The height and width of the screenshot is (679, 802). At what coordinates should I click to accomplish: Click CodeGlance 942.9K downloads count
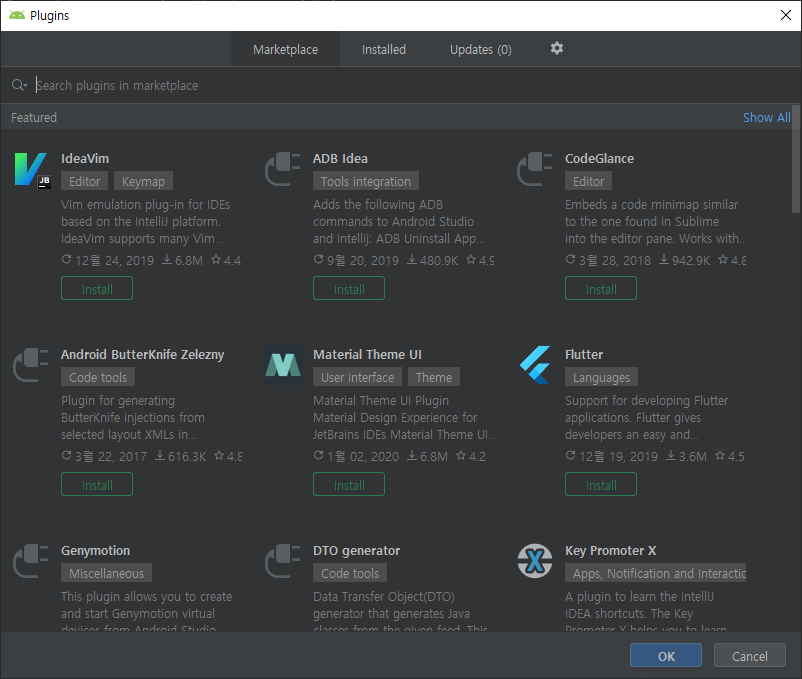pos(684,260)
